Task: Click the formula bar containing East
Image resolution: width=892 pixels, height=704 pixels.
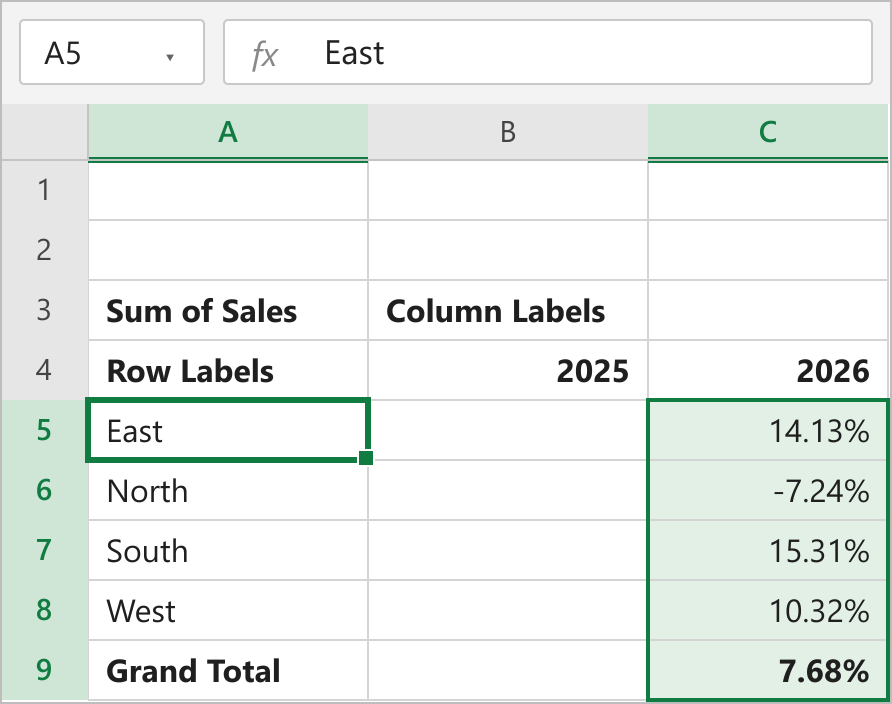Action: [x=548, y=52]
